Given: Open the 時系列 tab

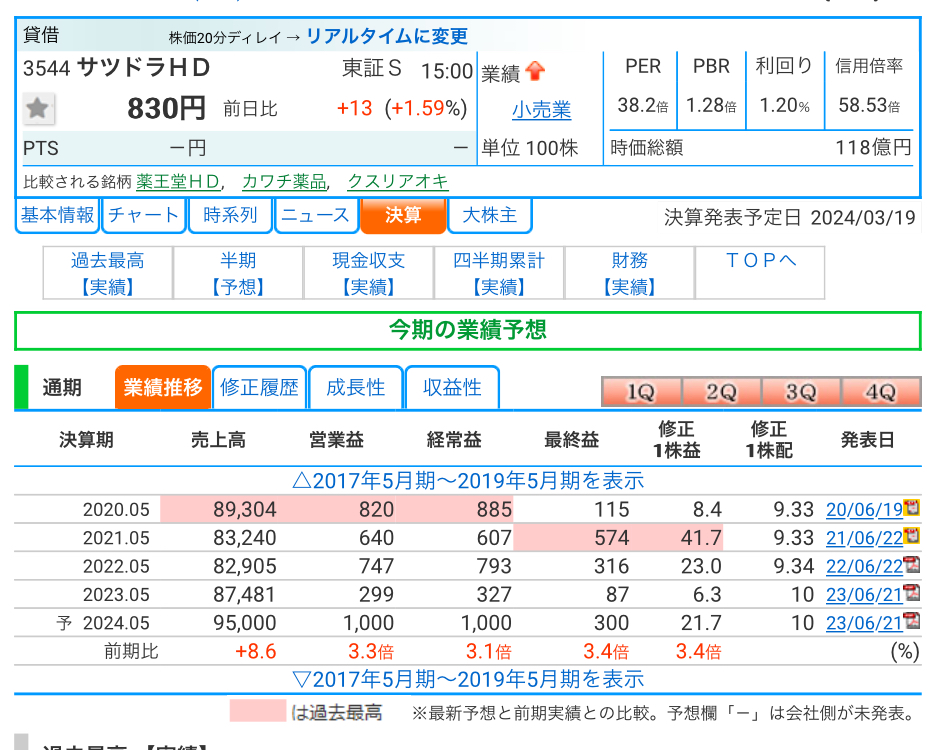Looking at the screenshot, I should pyautogui.click(x=230, y=215).
